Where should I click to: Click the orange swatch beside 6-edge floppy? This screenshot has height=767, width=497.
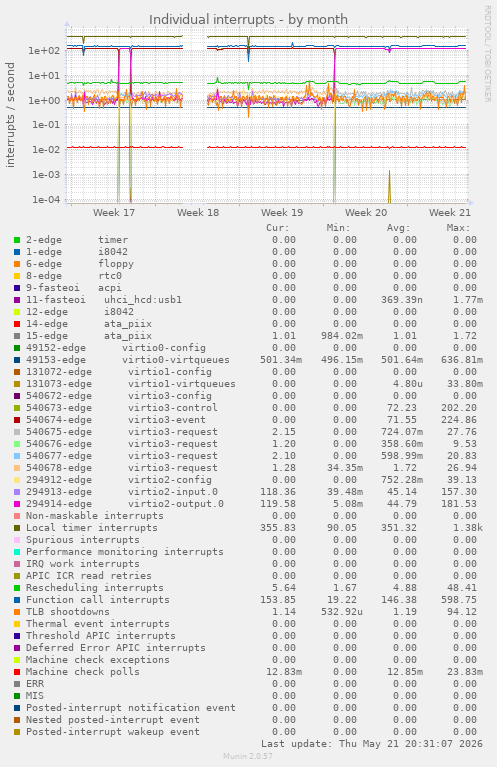coord(17,264)
